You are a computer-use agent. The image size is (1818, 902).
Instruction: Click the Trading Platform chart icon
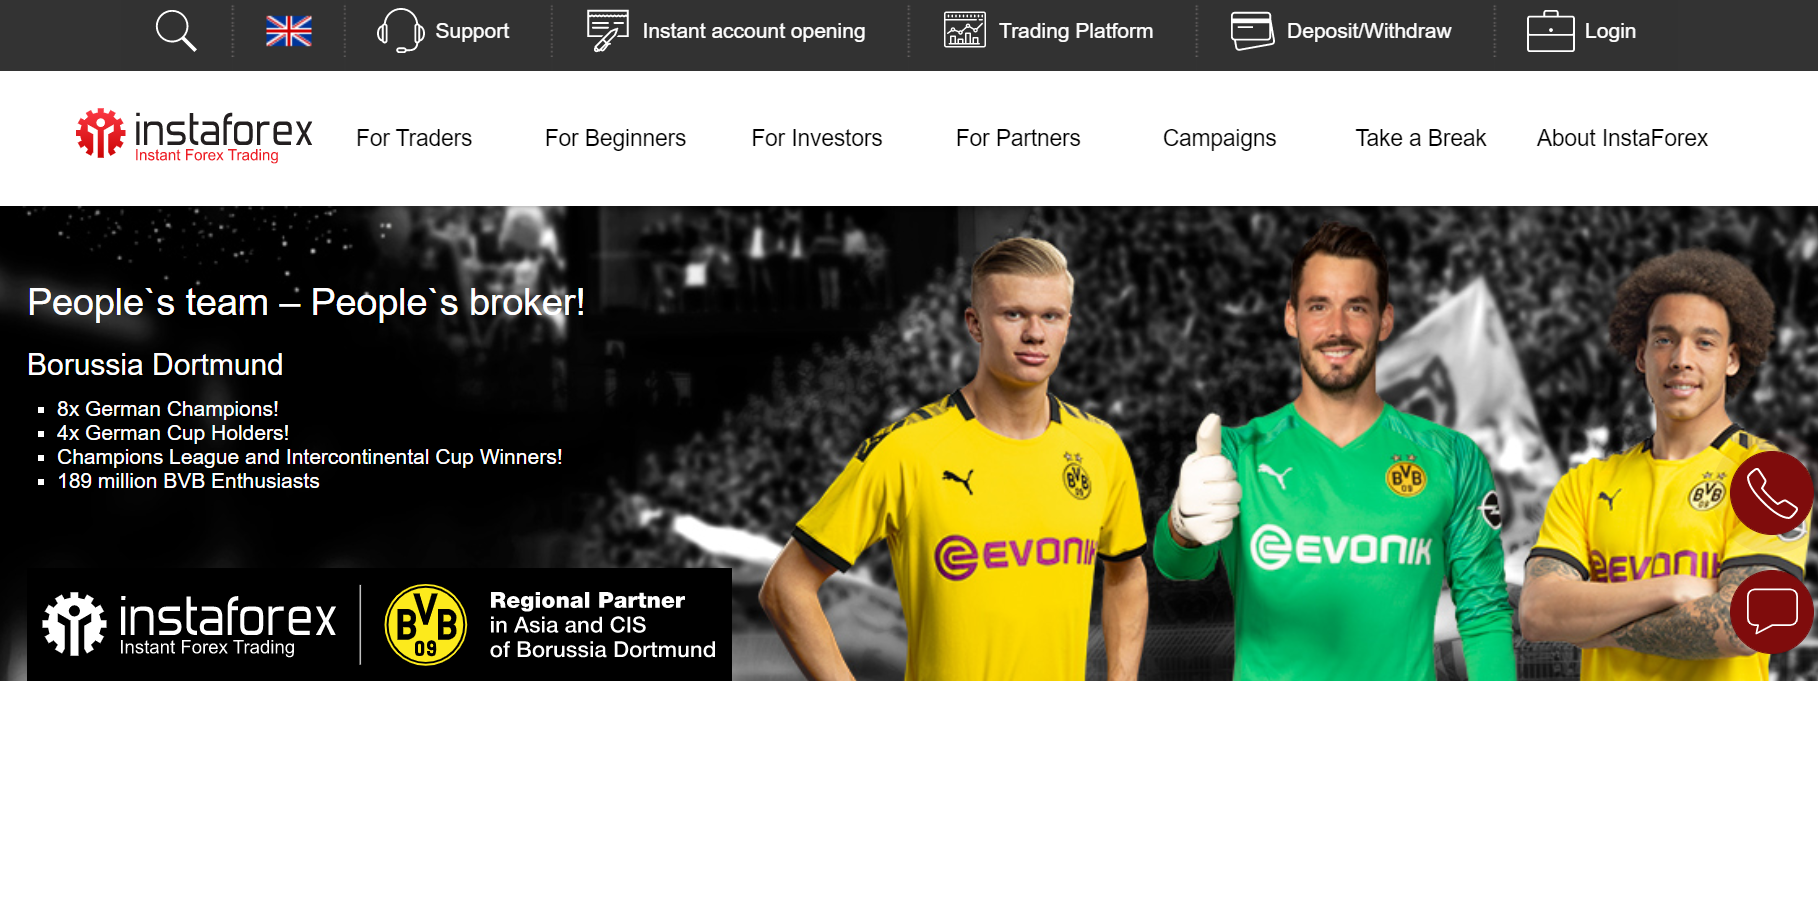pyautogui.click(x=965, y=31)
